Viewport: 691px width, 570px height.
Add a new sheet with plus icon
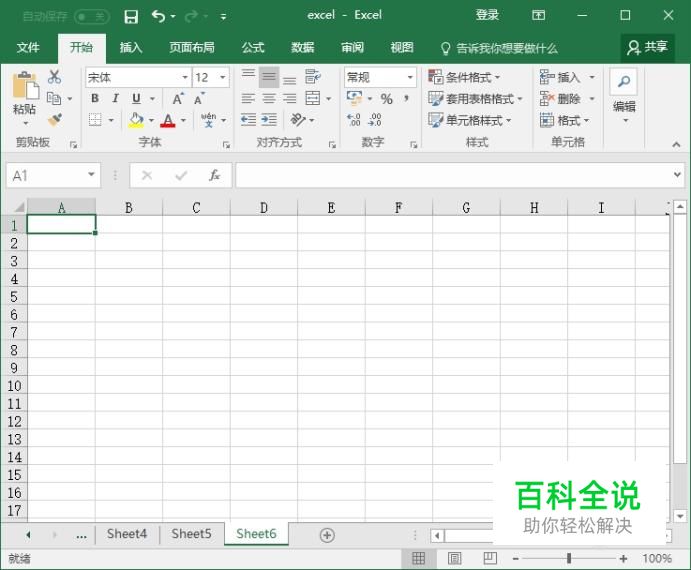point(327,535)
